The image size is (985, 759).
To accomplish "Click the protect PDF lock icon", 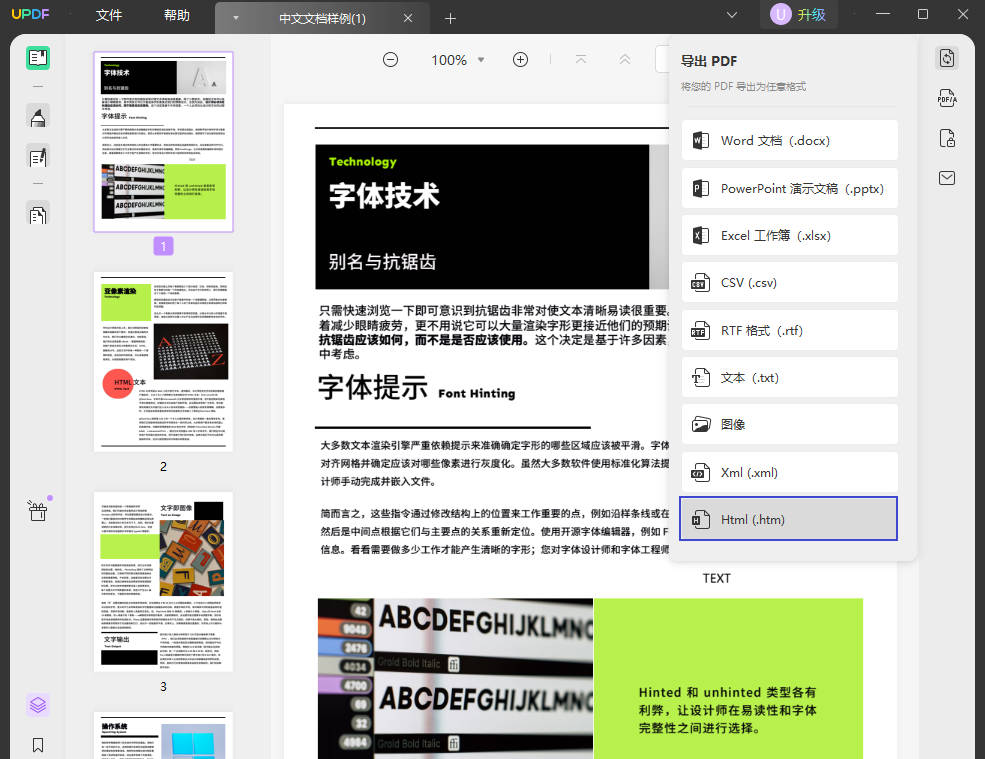I will 947,138.
